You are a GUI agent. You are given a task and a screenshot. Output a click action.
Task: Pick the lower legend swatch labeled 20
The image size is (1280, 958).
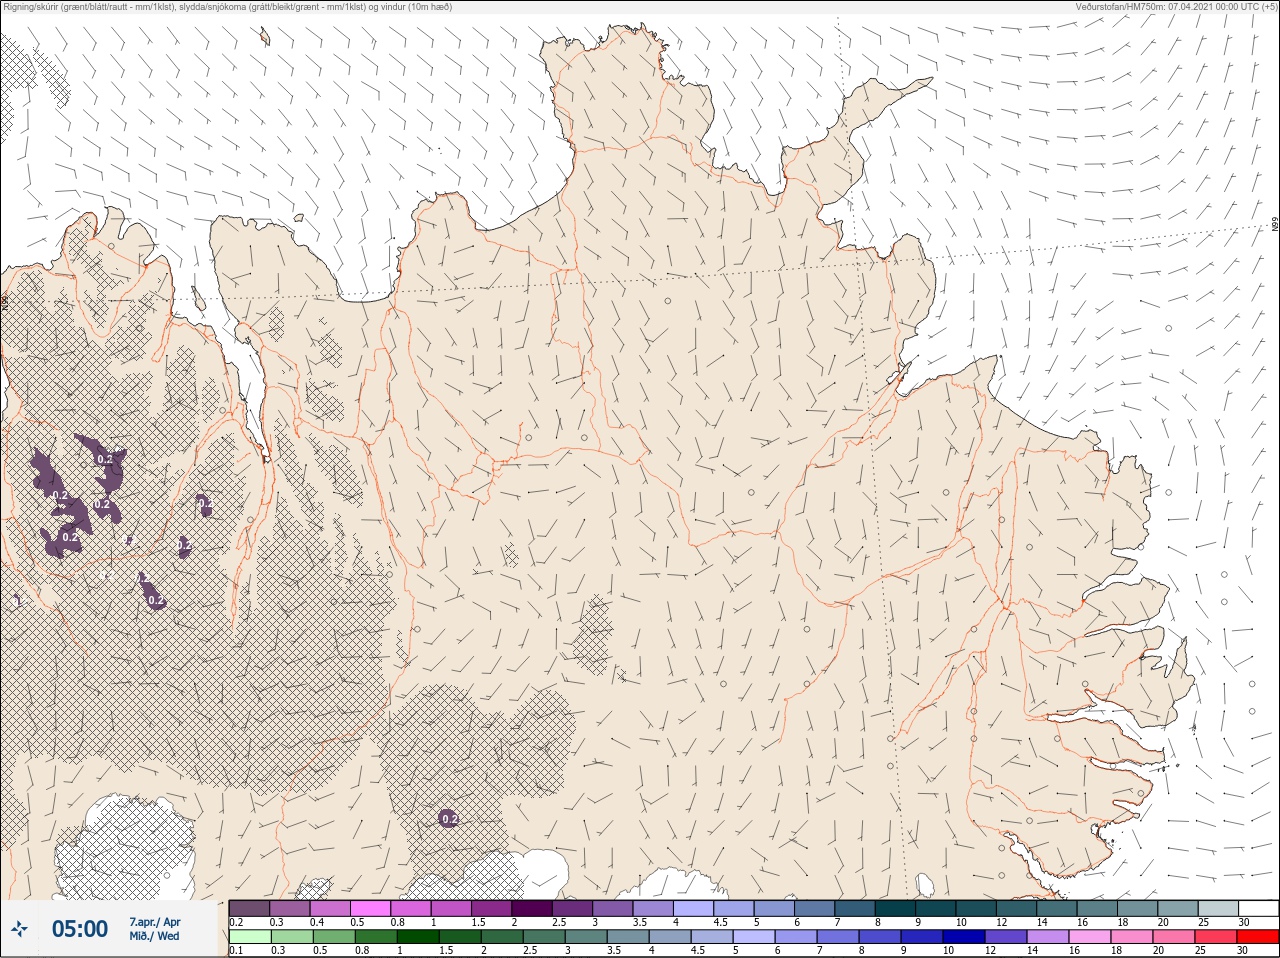click(1174, 937)
